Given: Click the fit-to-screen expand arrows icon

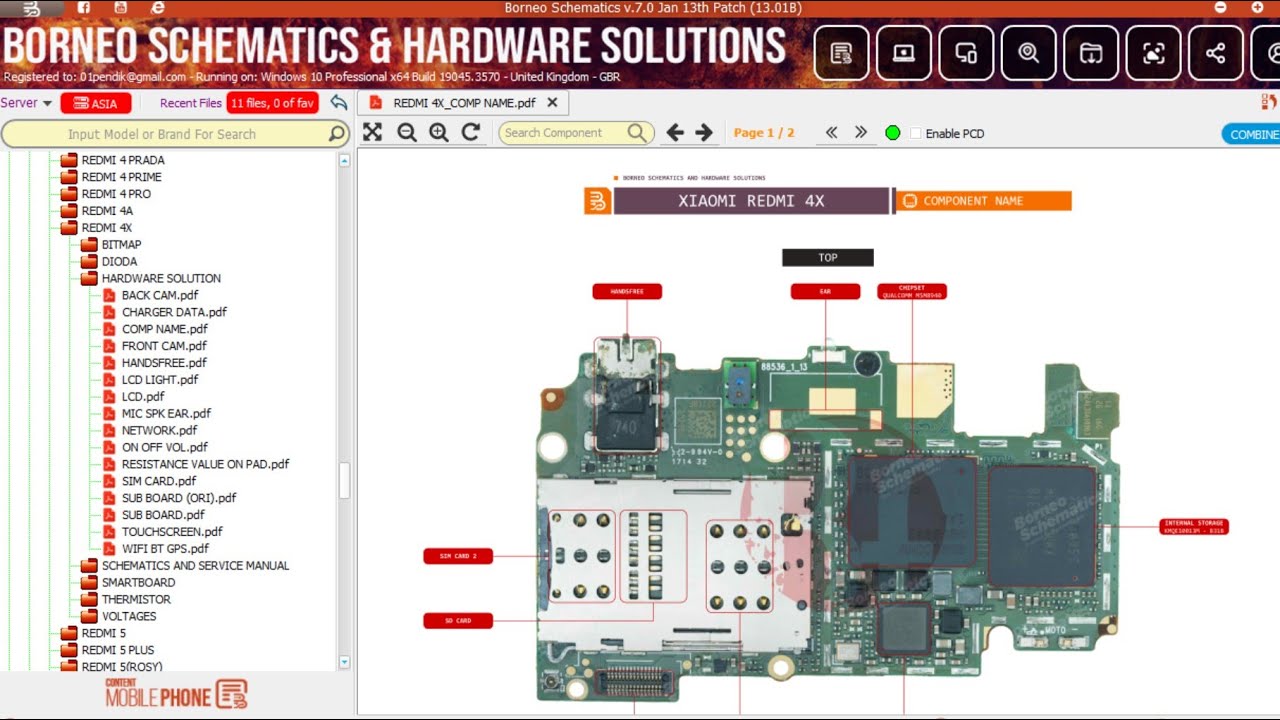Looking at the screenshot, I should pos(373,133).
